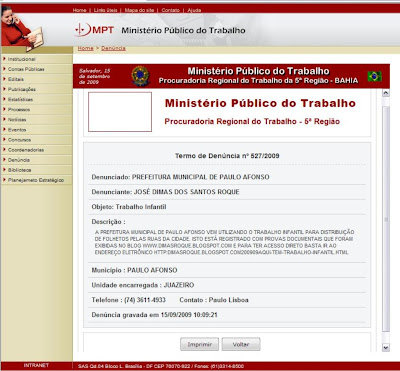Click the Salvador, 15 de setembro date text
The height and width of the screenshot is (371, 400).
coord(95,76)
